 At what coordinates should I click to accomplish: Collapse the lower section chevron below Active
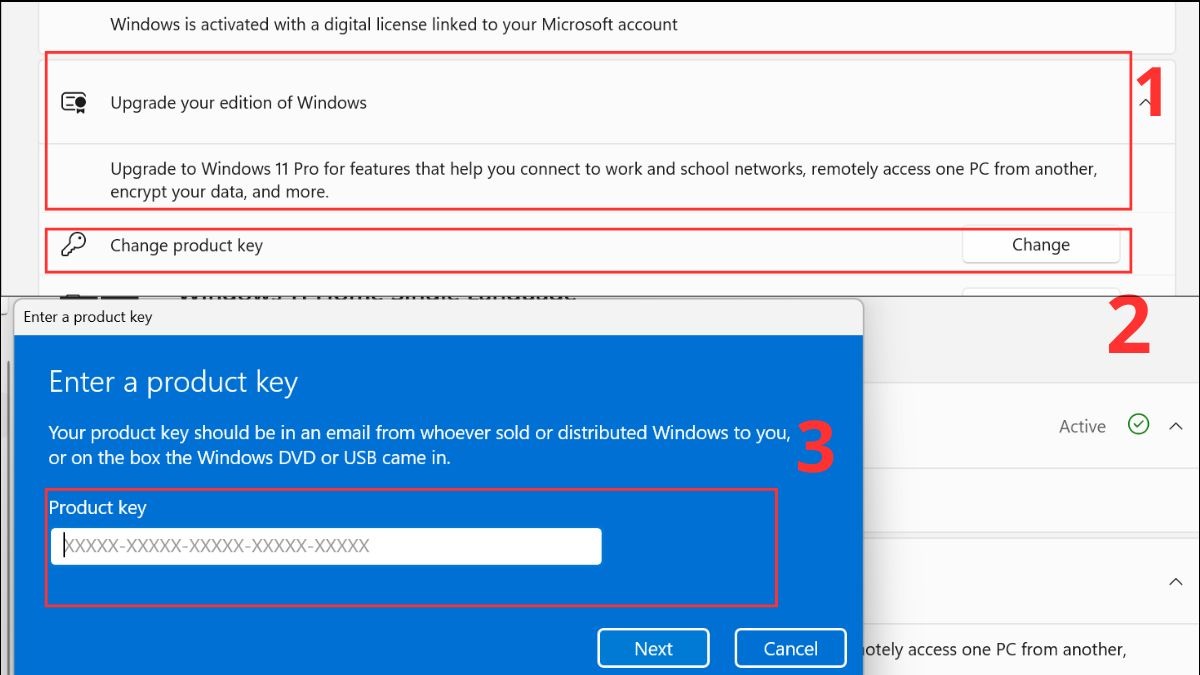tap(1175, 581)
